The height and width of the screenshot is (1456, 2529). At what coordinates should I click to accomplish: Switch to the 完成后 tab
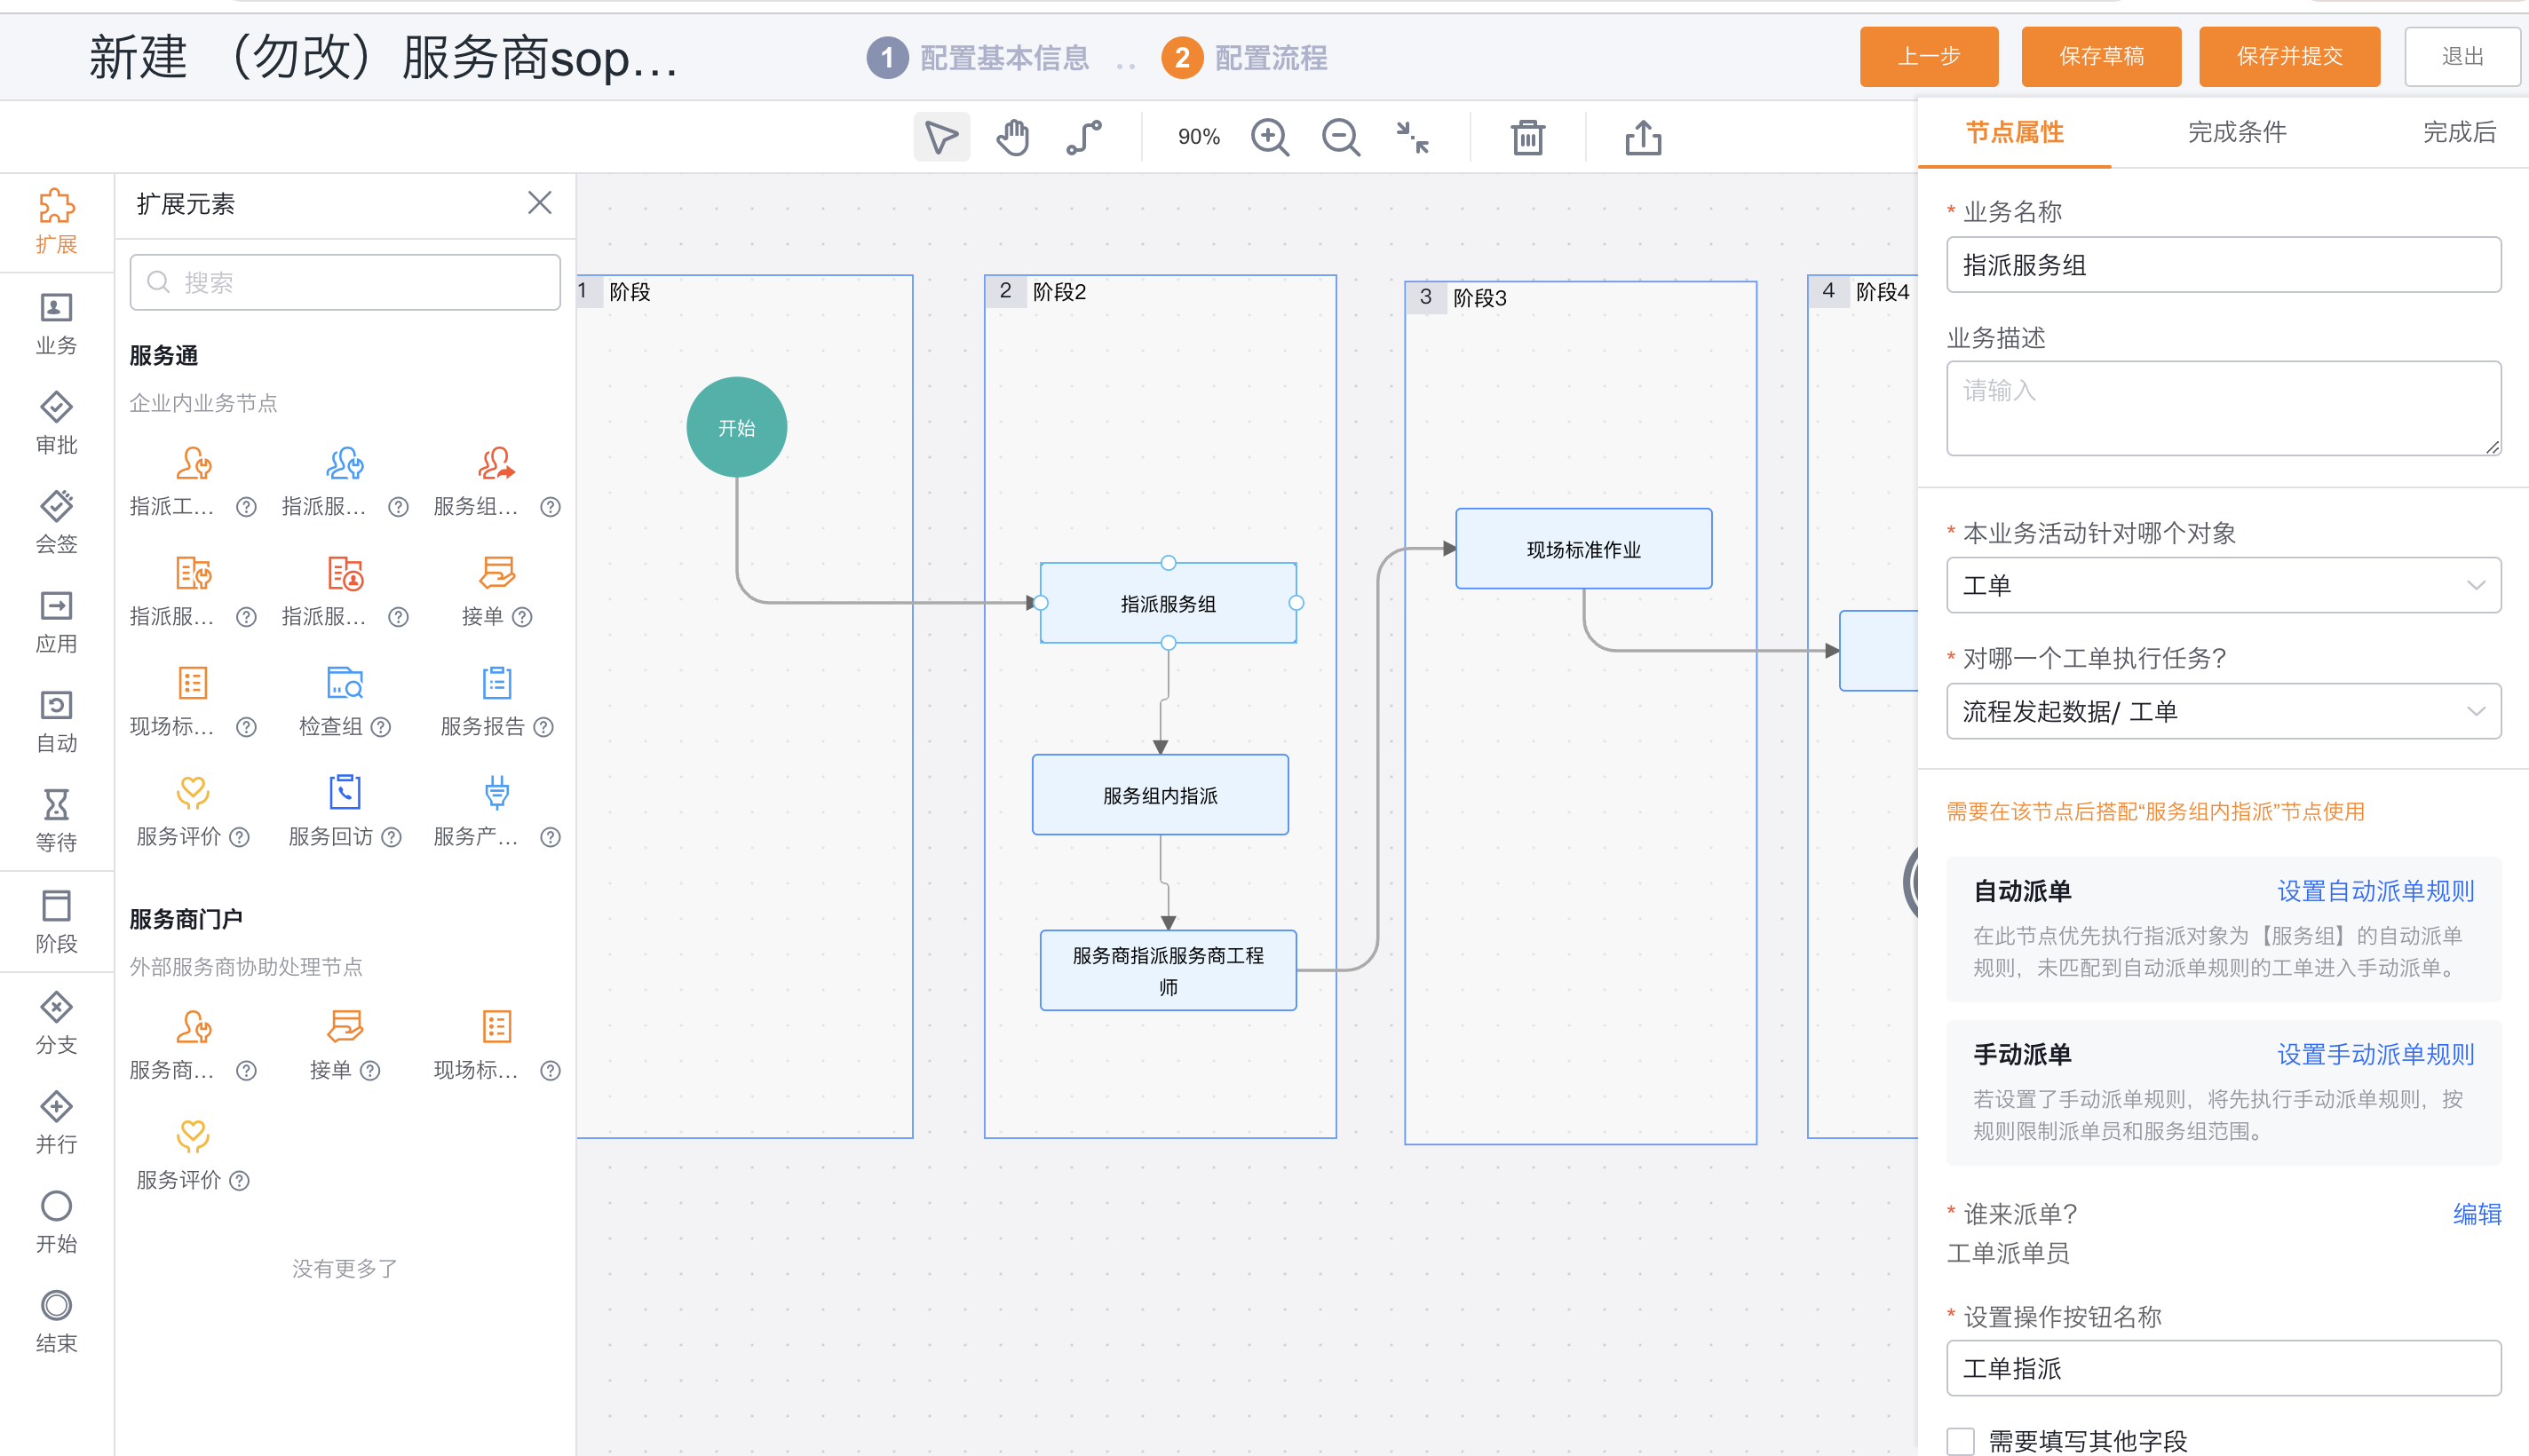[2459, 132]
